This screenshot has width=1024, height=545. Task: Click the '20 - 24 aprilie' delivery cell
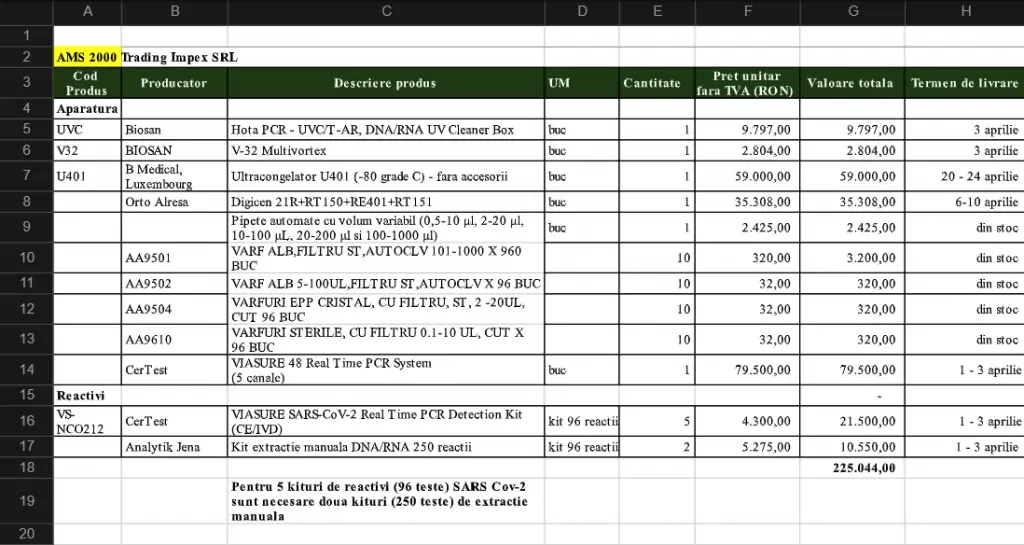coord(965,176)
